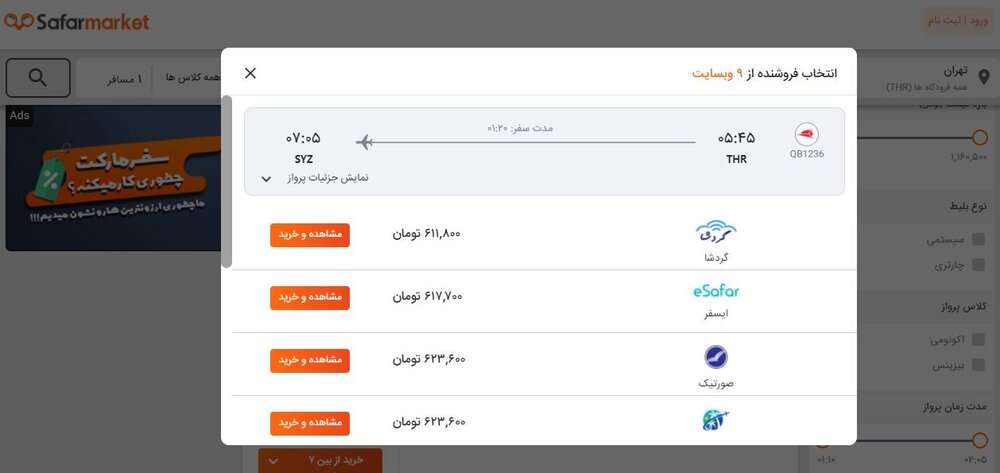Click مشاهده و خرید for Gardesha 611,800
This screenshot has height=473, width=1000.
(x=310, y=234)
